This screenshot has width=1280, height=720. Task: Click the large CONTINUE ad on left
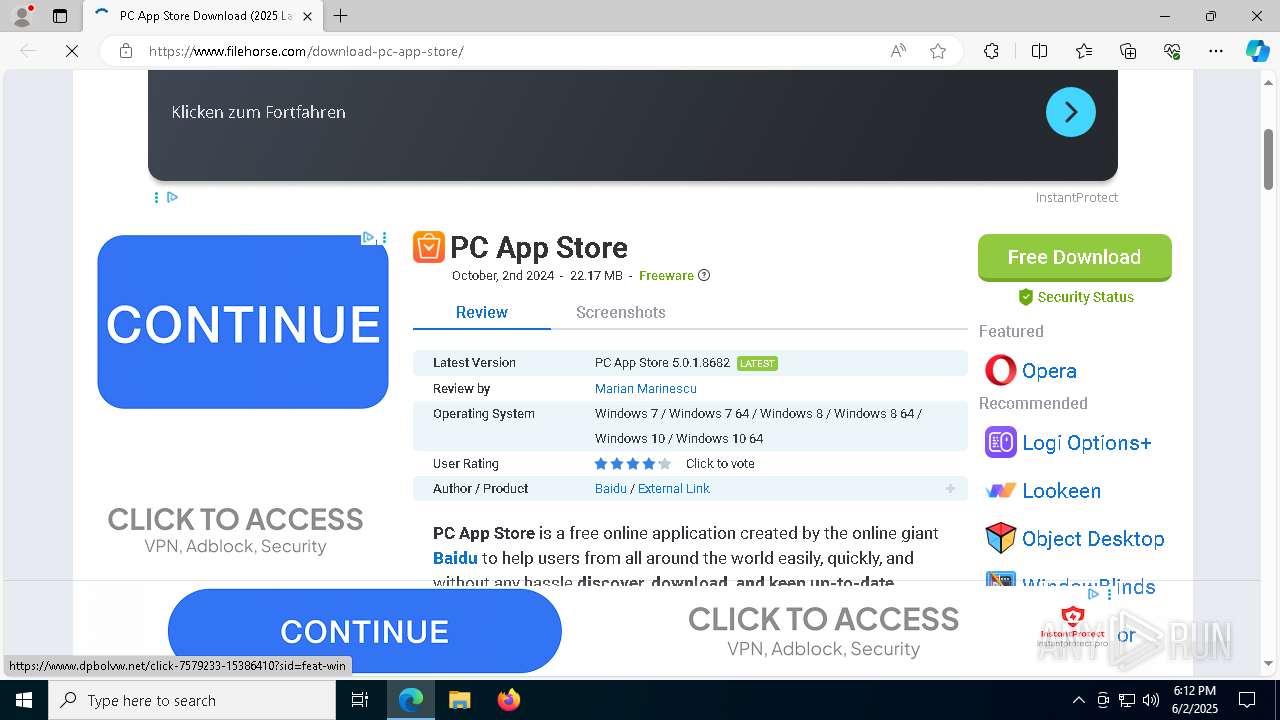243,322
